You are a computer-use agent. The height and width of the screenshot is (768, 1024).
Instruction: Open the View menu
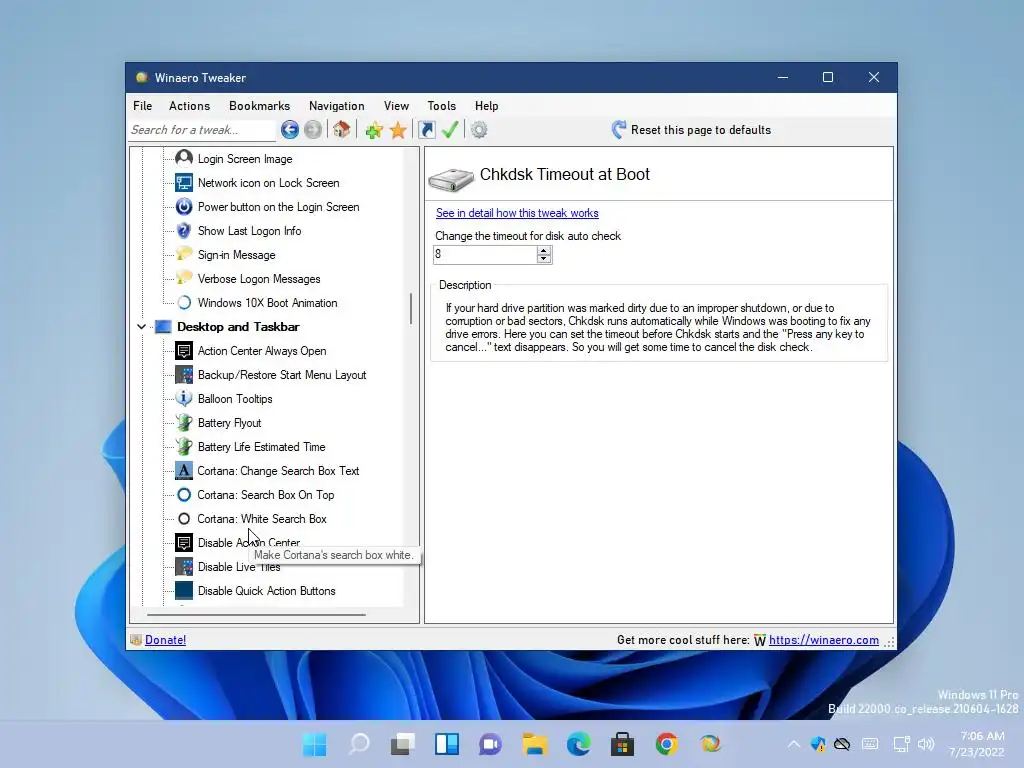coord(396,106)
